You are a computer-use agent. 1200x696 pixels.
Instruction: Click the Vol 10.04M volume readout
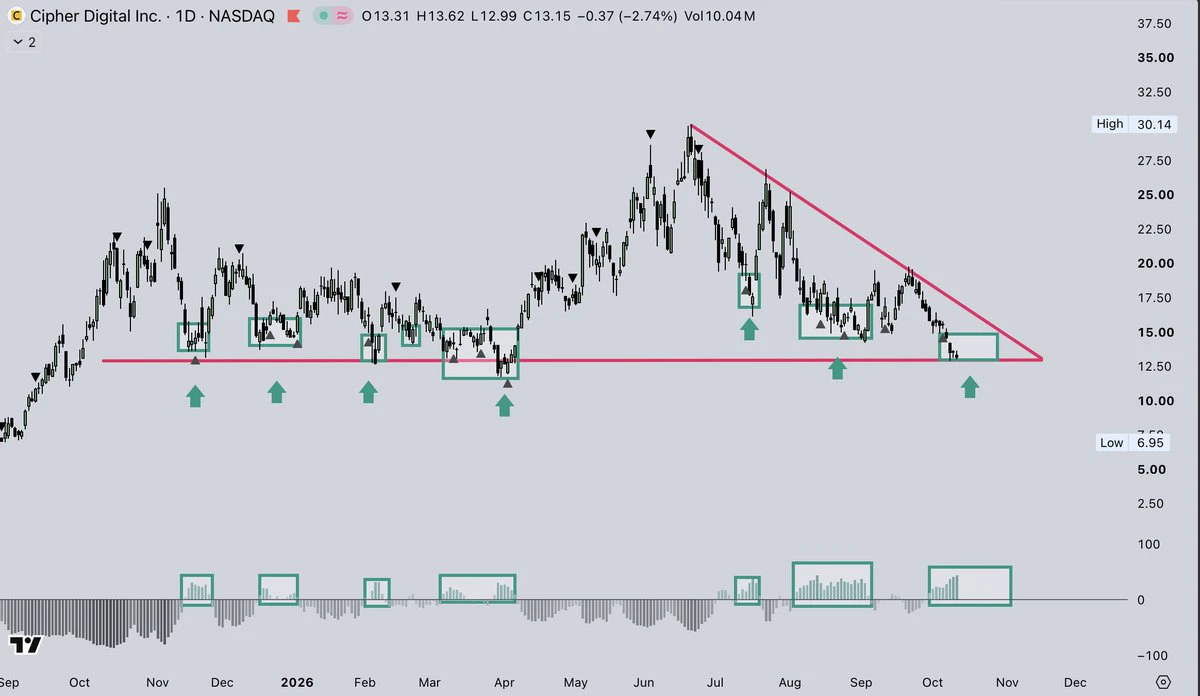[719, 17]
